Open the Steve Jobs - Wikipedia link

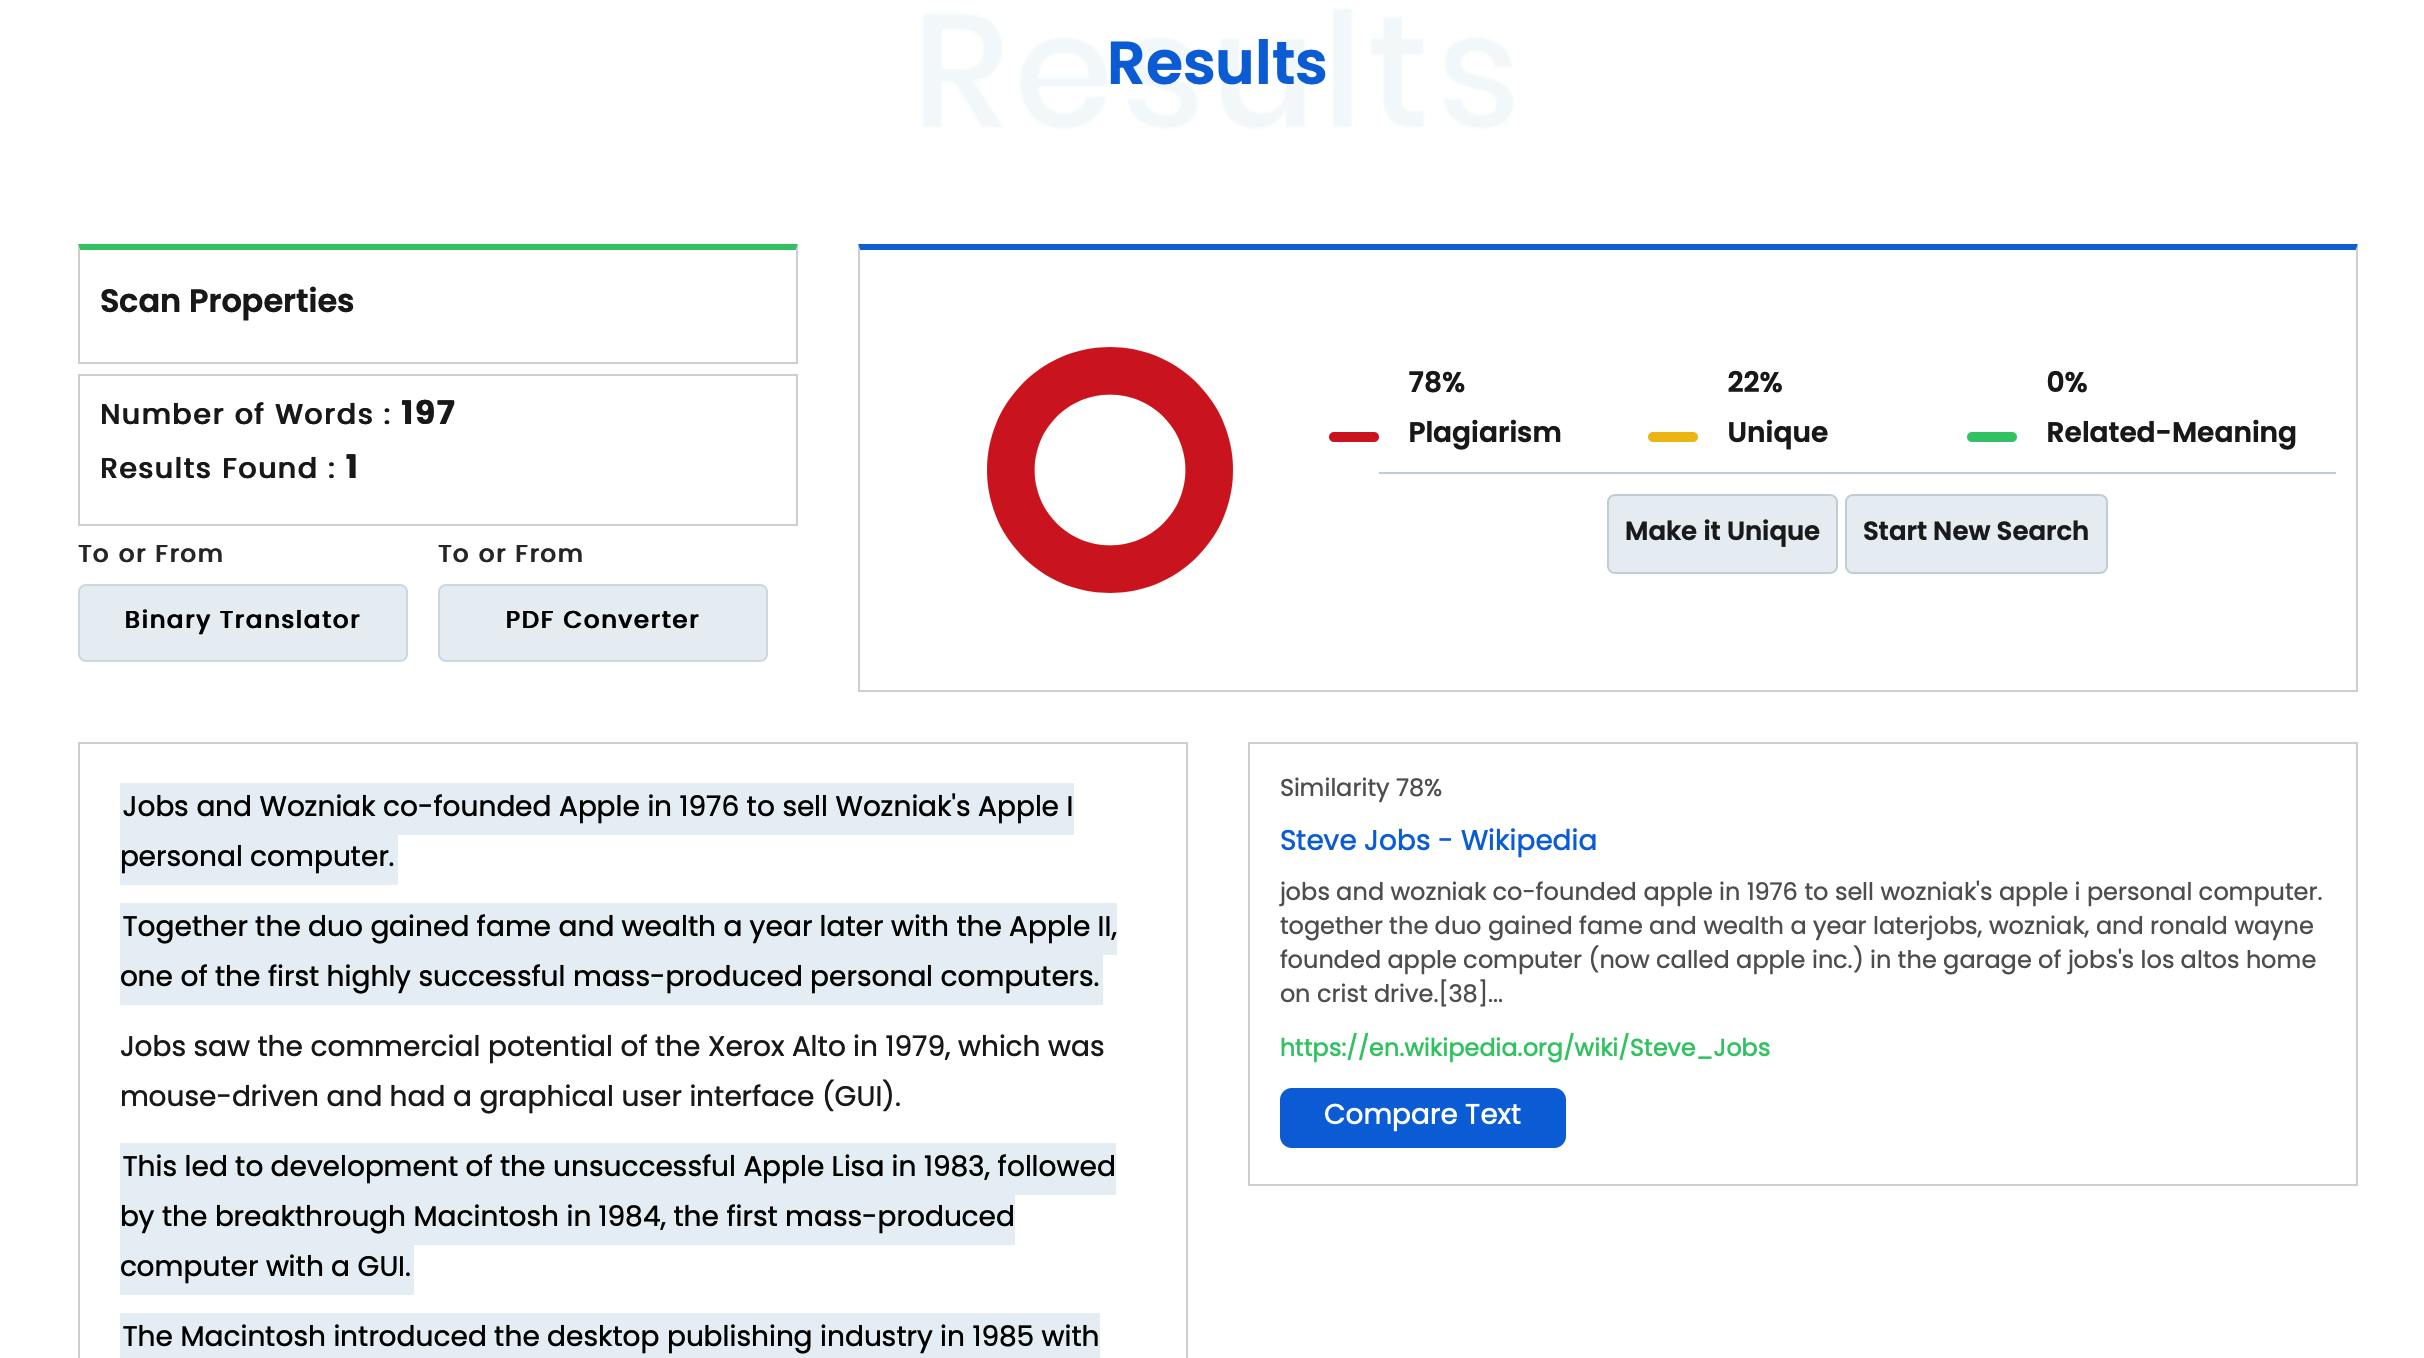tap(1437, 840)
